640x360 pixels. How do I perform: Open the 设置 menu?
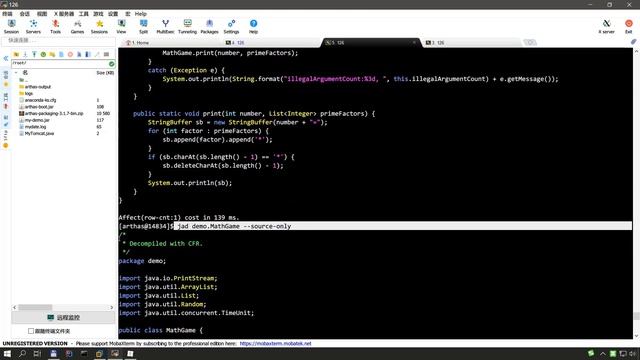[113, 14]
